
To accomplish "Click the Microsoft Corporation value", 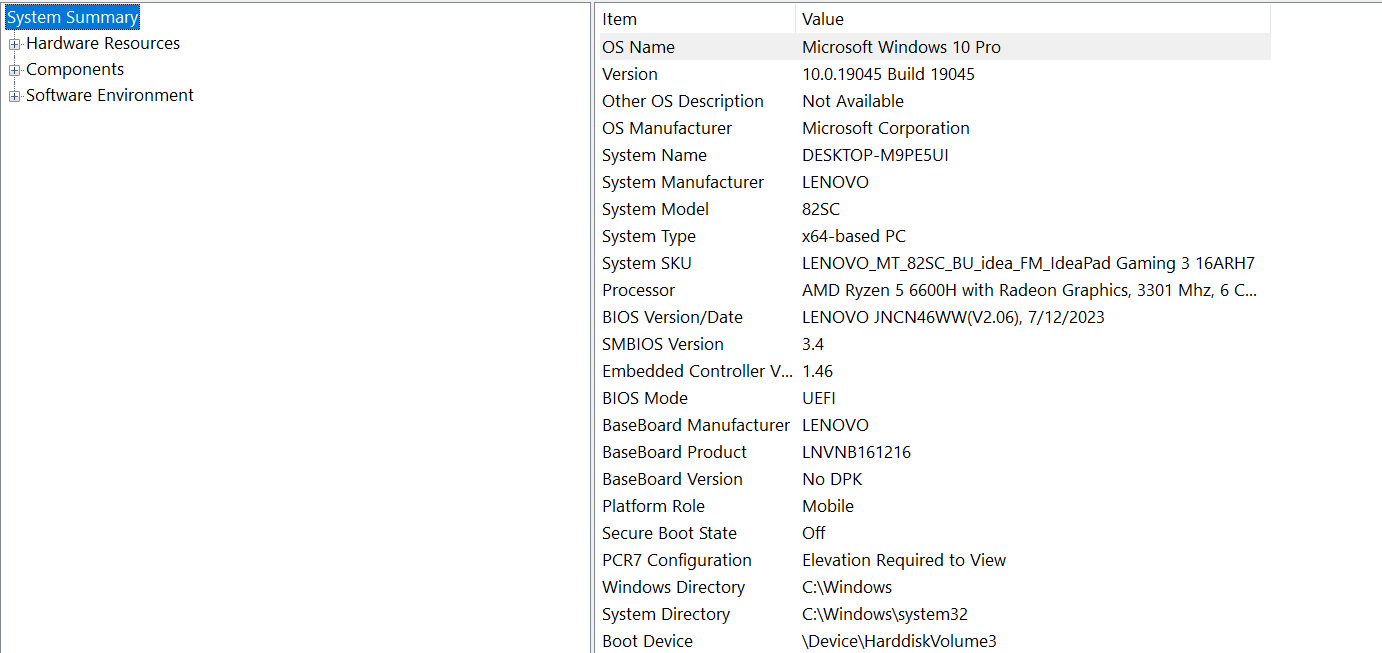I will 886,128.
